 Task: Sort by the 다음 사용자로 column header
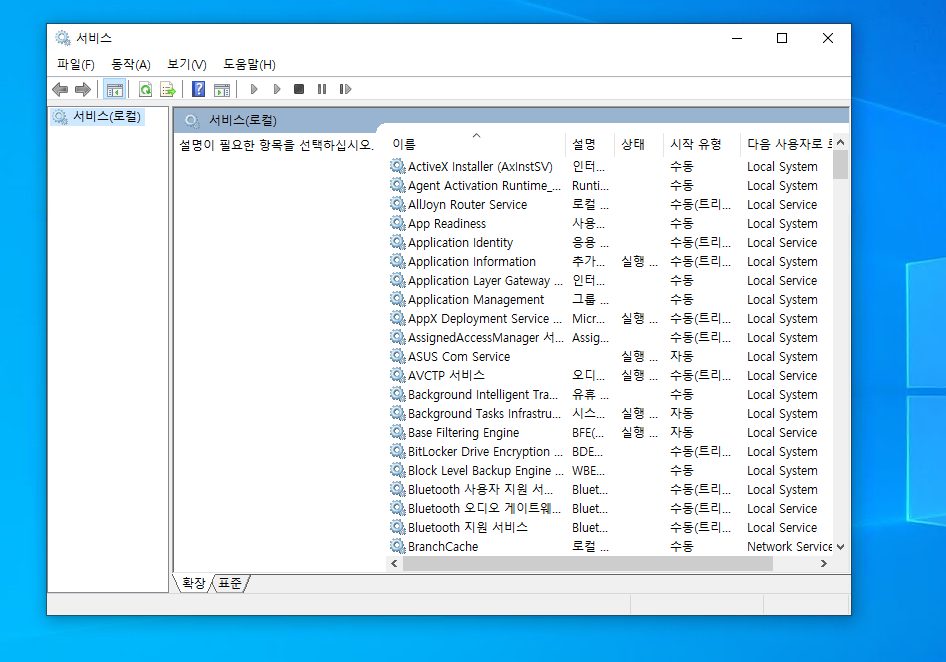786,144
